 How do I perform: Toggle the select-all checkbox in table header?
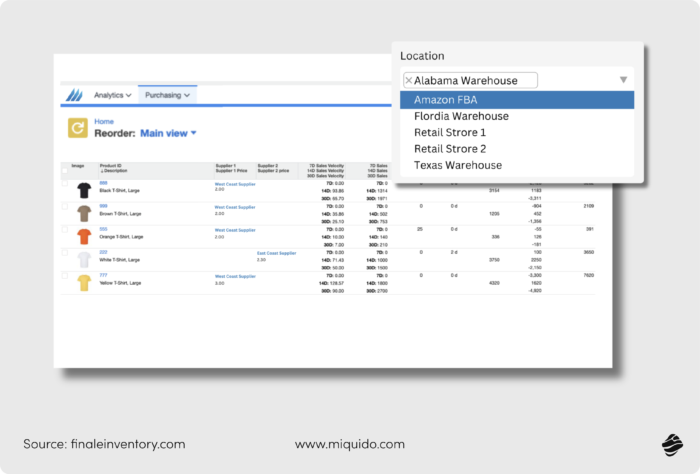pos(65,173)
